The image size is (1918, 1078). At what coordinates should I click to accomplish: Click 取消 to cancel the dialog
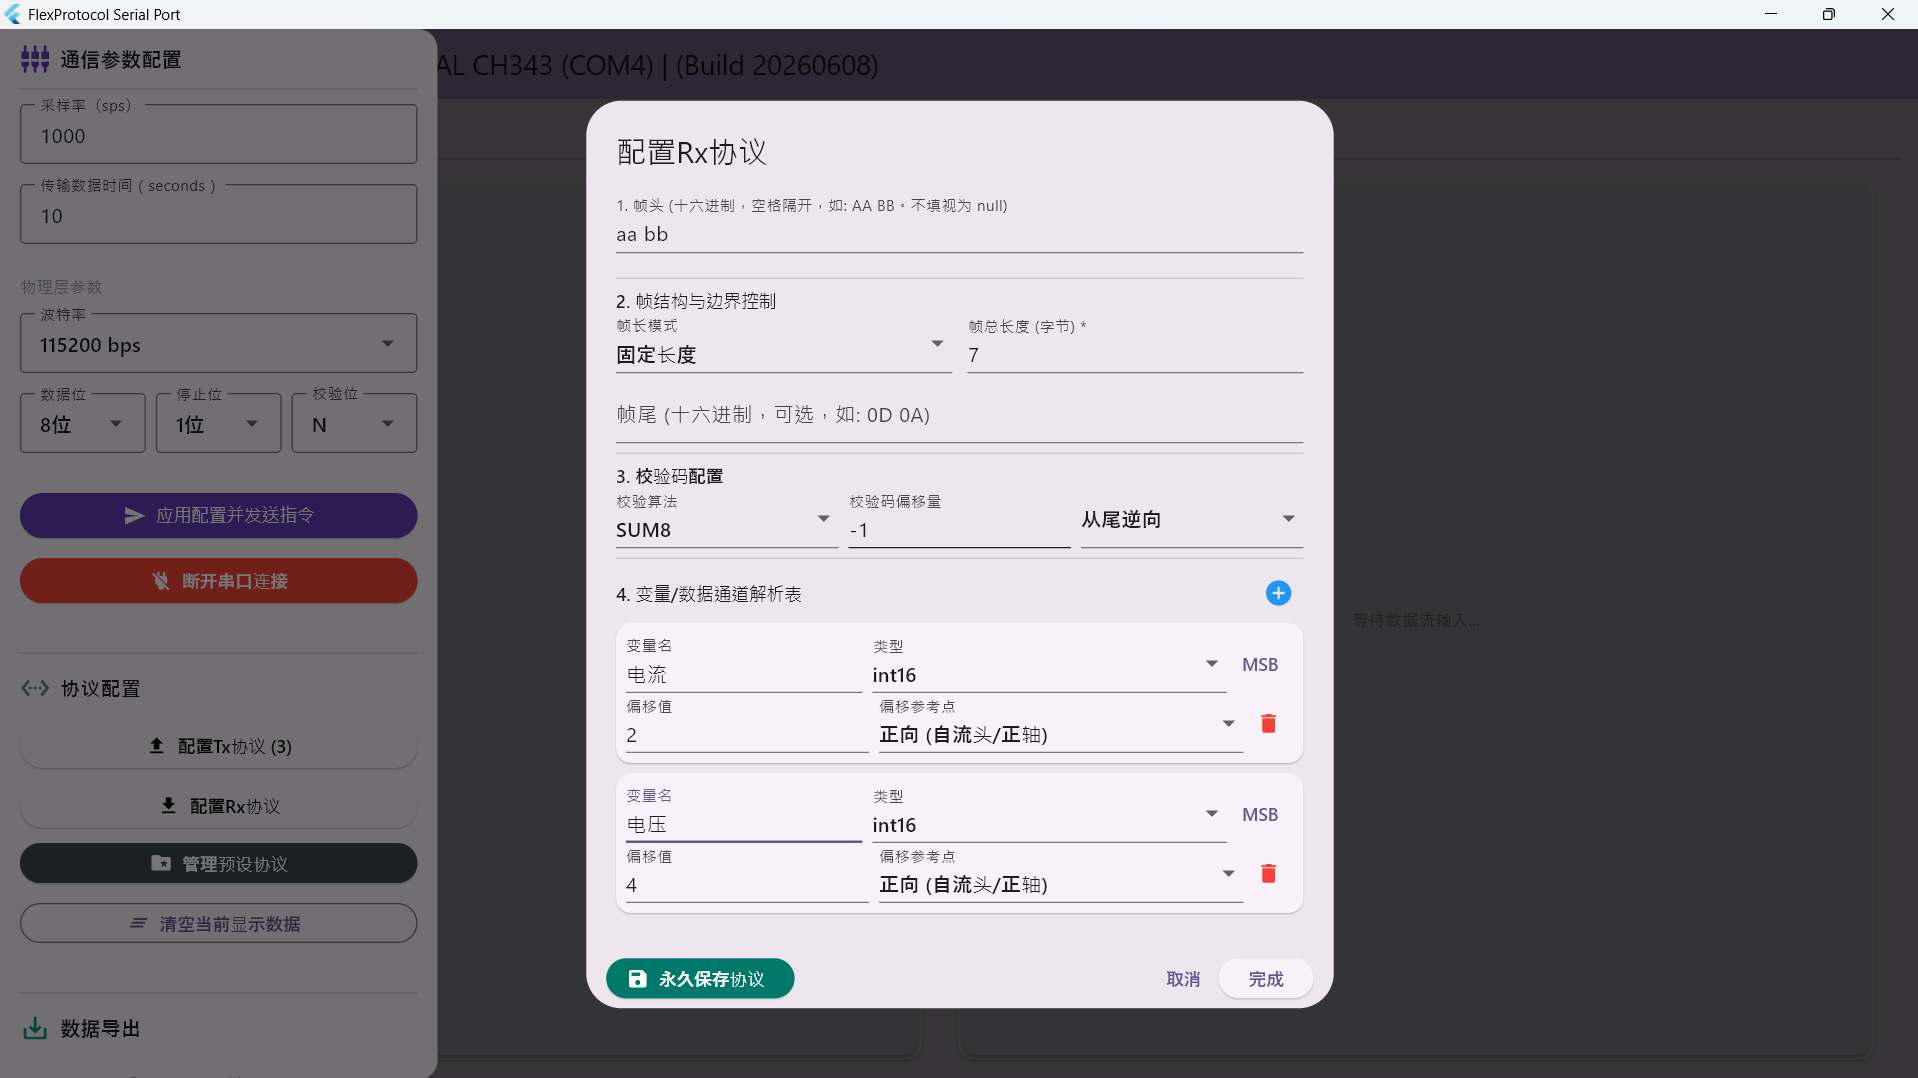tap(1183, 979)
